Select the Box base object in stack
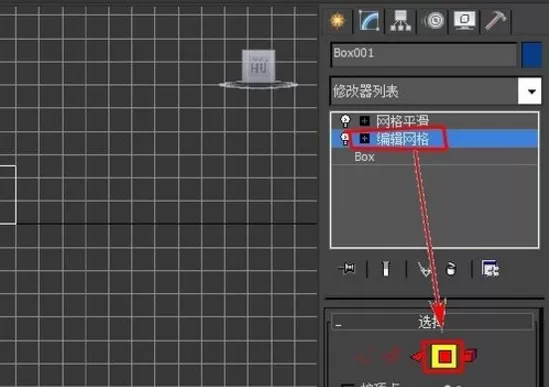 click(x=364, y=157)
